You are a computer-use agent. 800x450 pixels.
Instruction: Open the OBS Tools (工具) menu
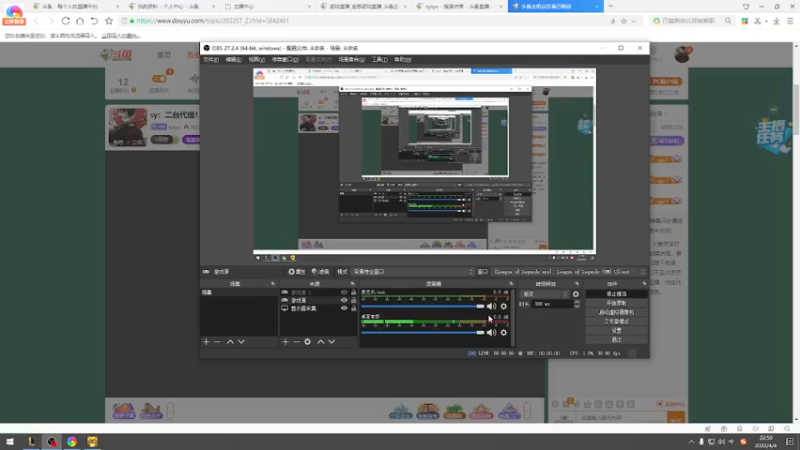[379, 60]
